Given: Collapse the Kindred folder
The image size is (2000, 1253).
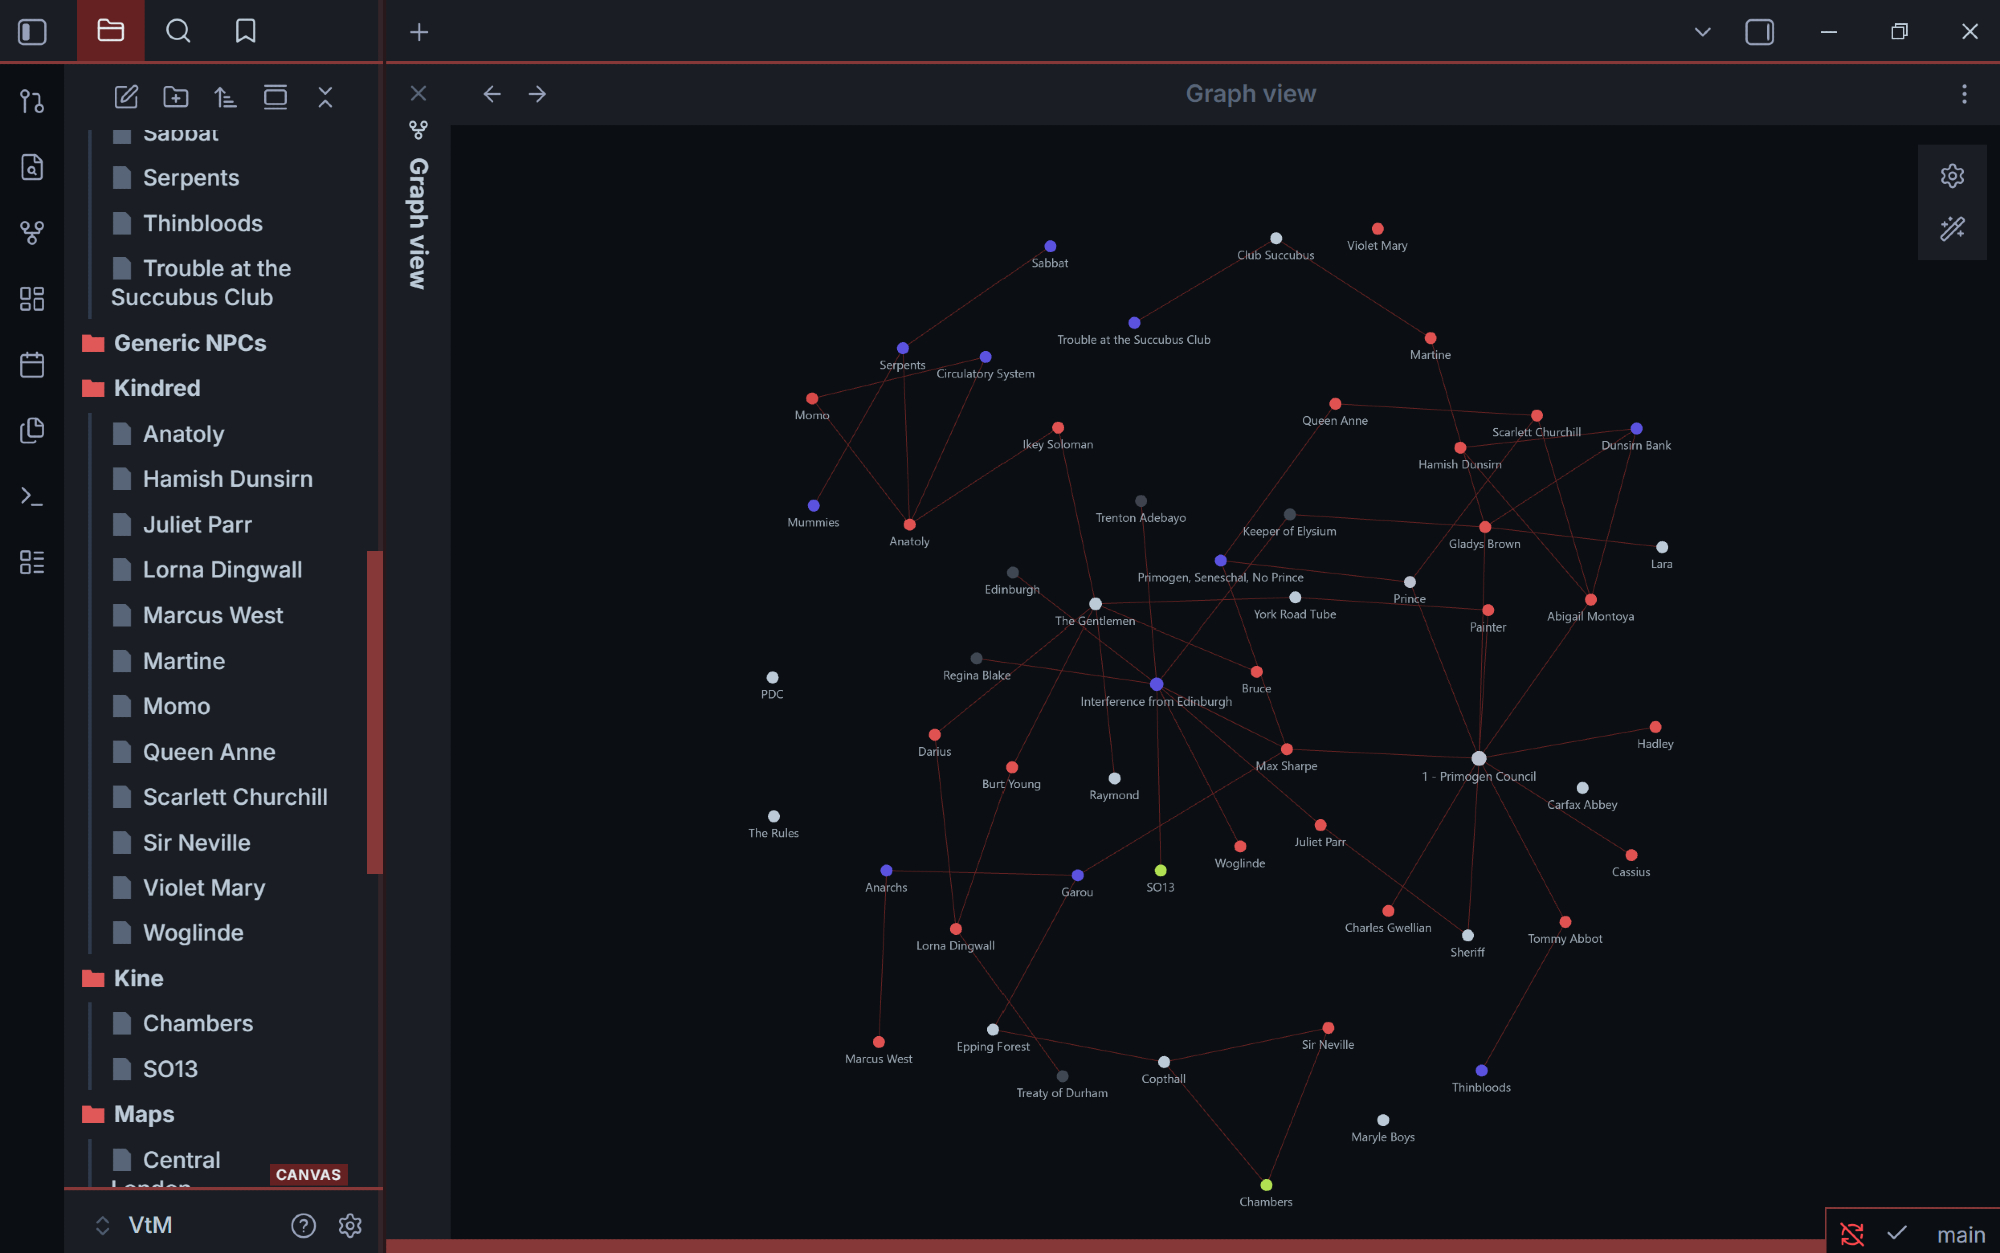Looking at the screenshot, I should pos(157,388).
